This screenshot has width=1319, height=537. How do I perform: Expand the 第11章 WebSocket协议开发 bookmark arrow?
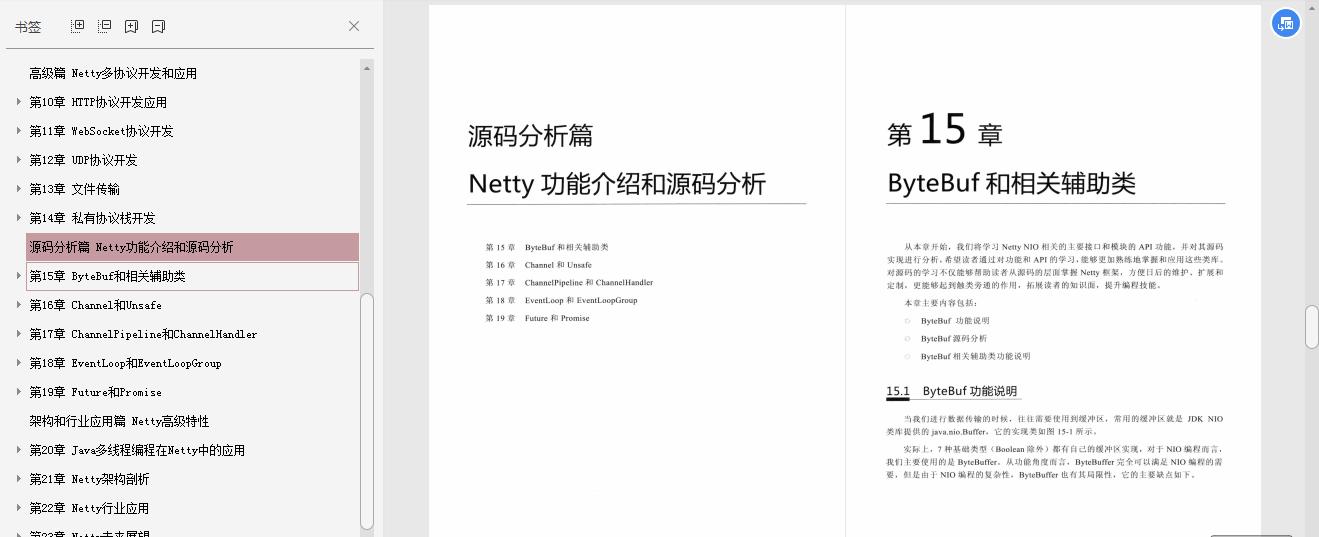(19, 131)
